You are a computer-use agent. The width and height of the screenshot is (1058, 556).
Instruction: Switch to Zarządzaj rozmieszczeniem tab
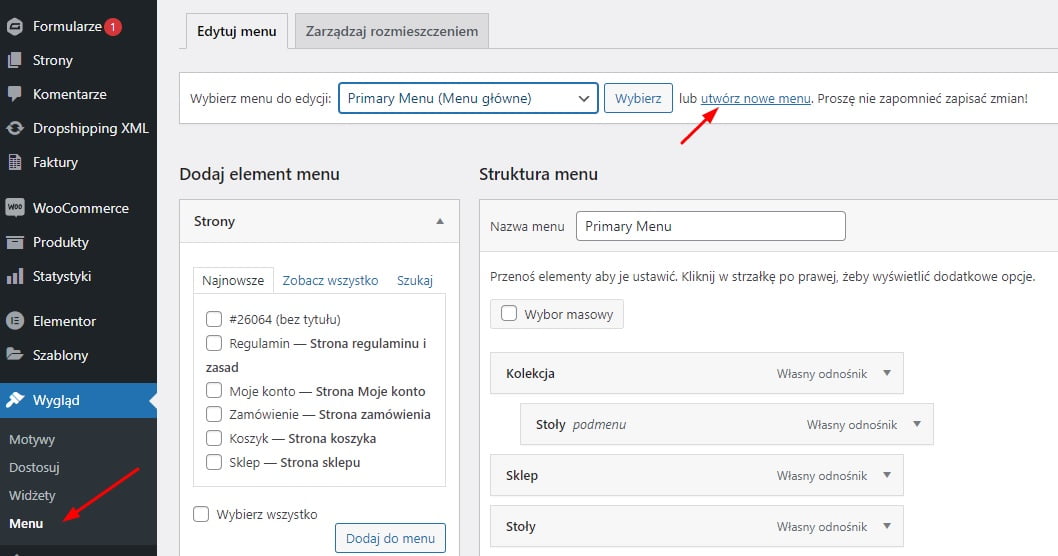[391, 31]
